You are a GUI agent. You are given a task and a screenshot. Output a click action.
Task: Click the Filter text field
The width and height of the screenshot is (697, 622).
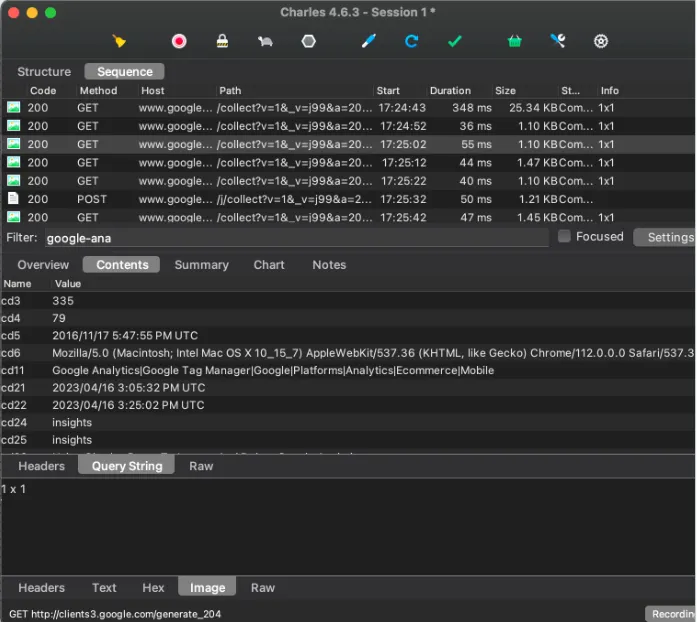(x=295, y=238)
